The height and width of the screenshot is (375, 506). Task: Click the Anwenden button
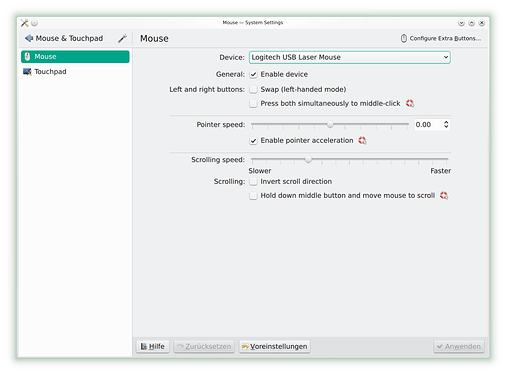point(459,347)
